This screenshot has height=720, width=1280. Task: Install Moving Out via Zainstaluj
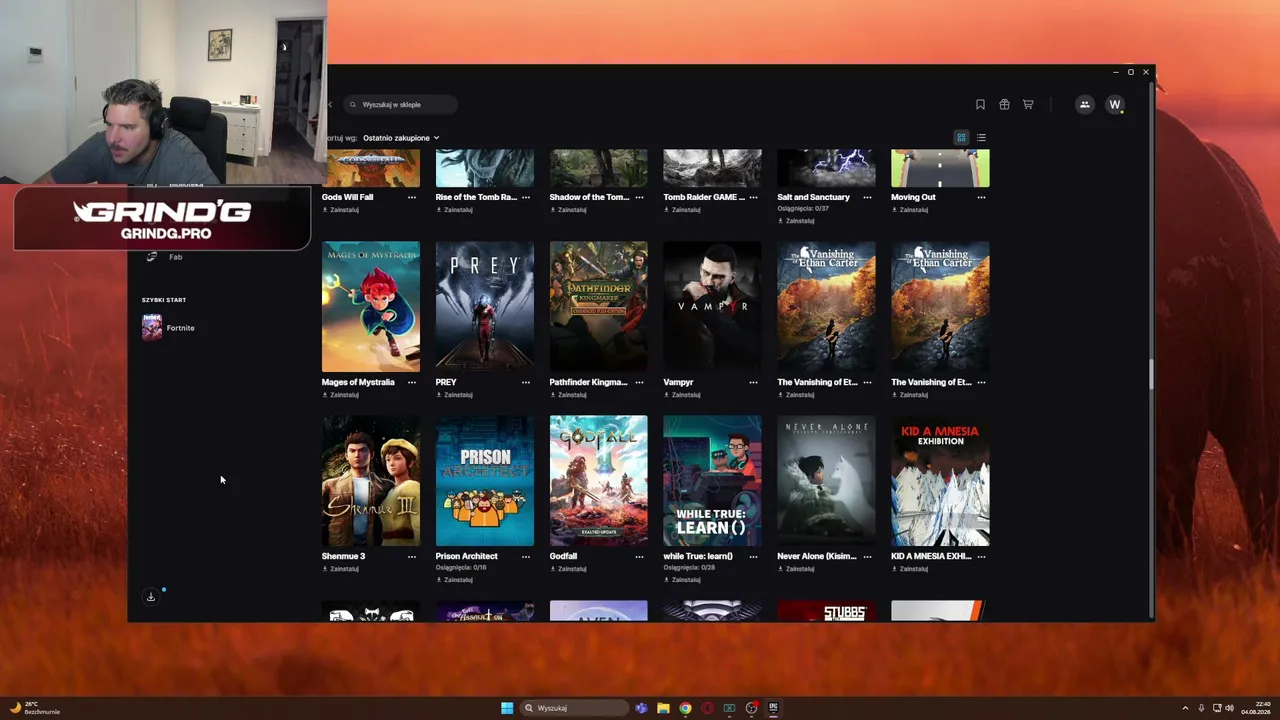[x=910, y=210]
